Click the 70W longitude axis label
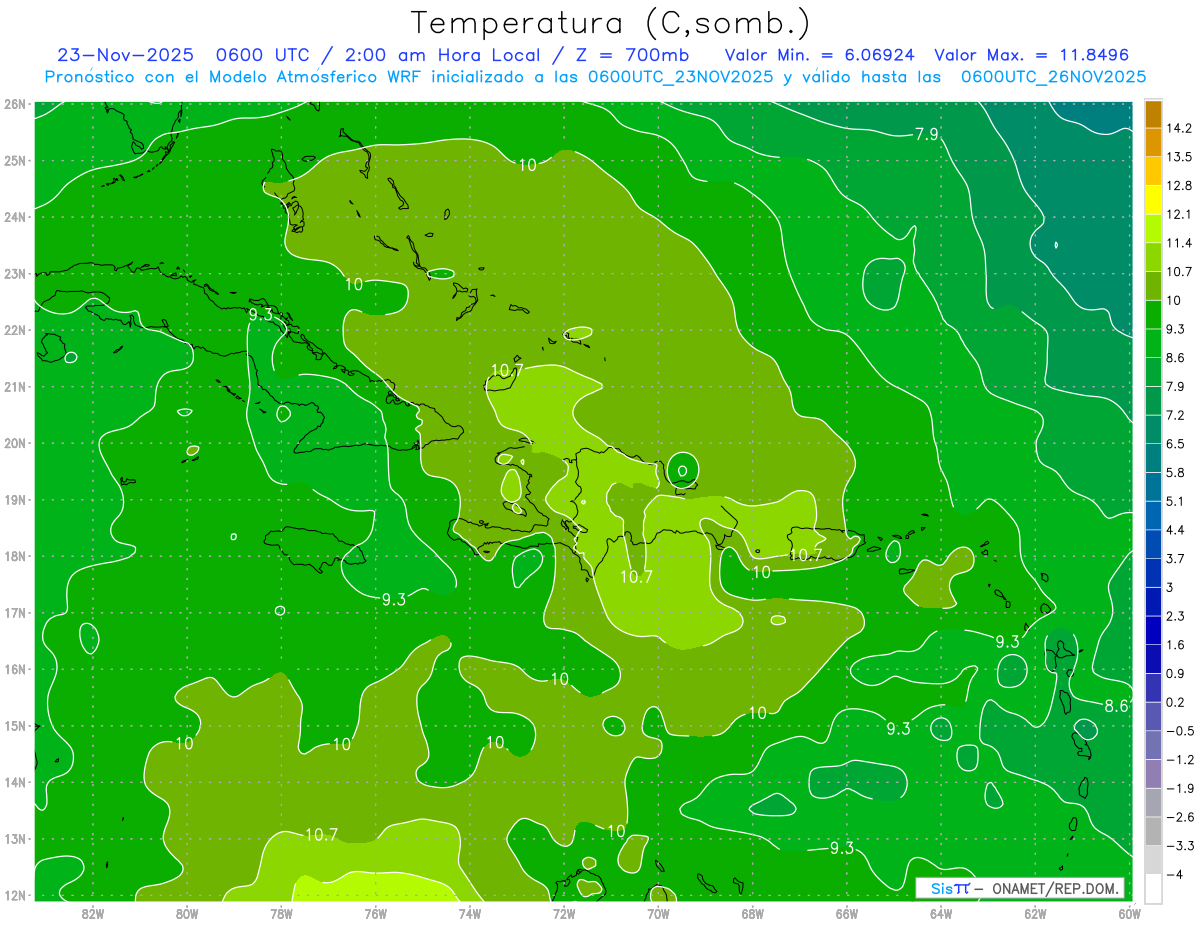This screenshot has height=927, width=1200. point(658,913)
